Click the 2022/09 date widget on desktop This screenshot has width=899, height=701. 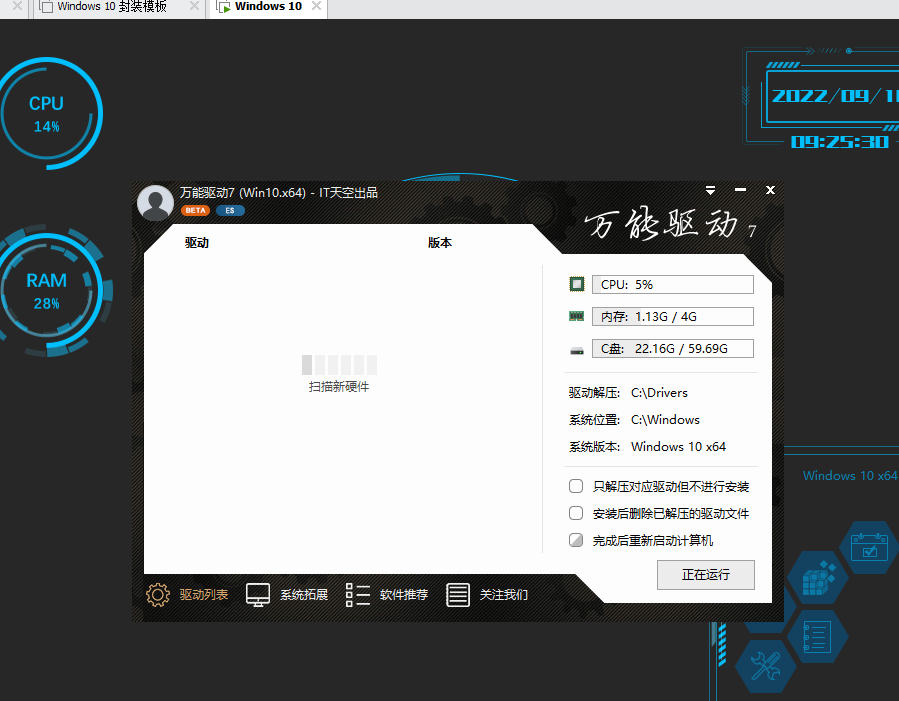tap(834, 96)
